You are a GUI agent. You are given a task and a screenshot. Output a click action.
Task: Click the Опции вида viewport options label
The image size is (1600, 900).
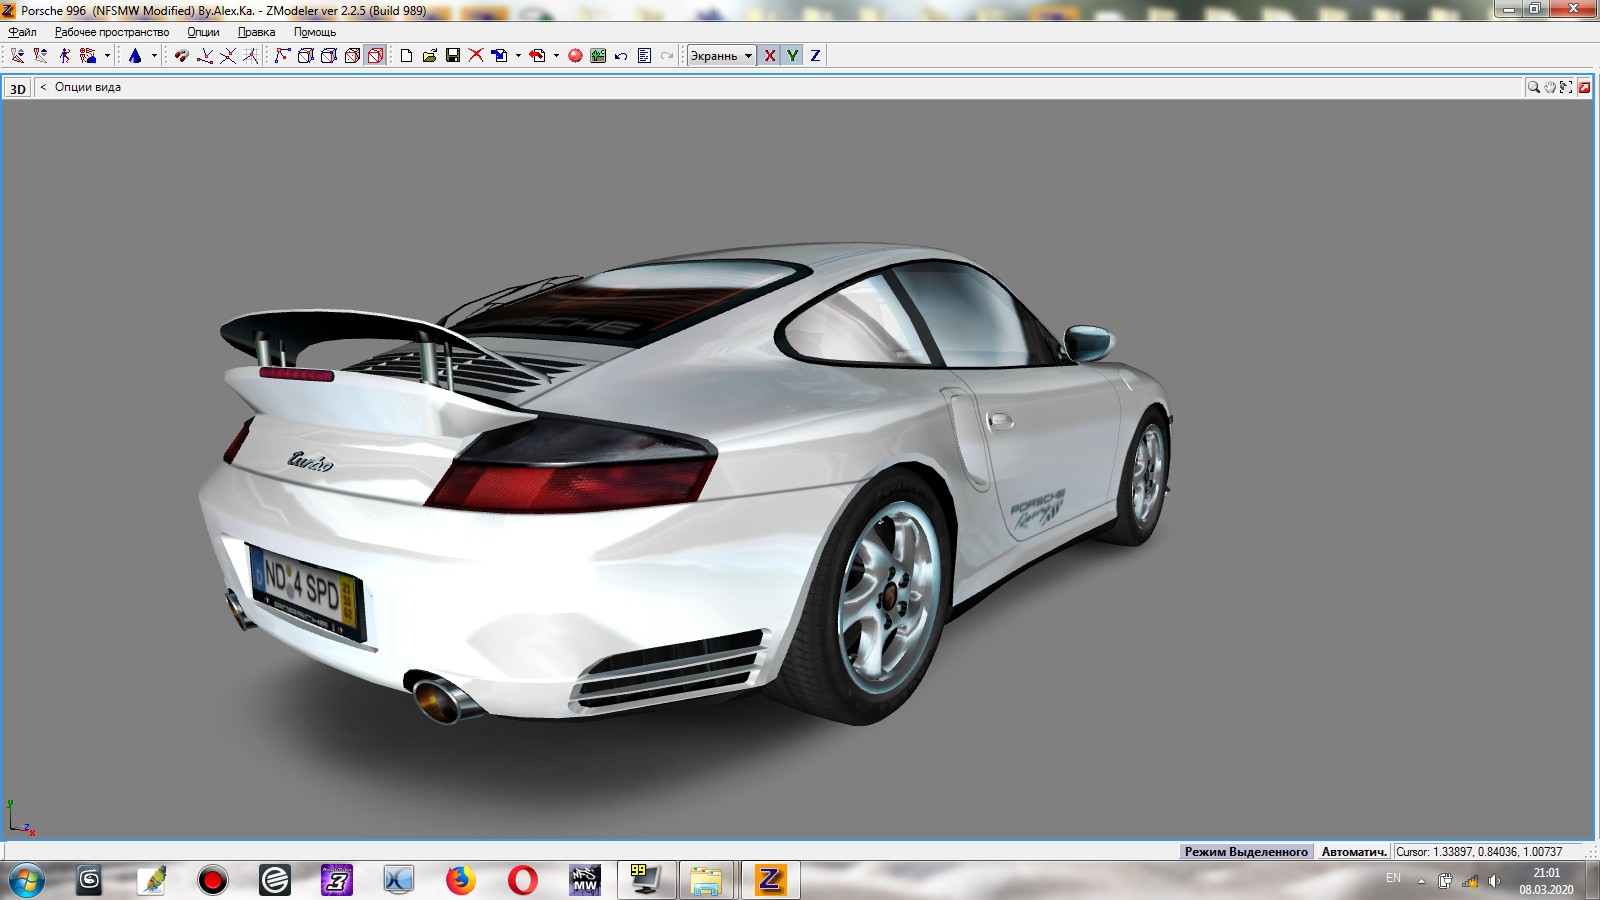click(87, 88)
